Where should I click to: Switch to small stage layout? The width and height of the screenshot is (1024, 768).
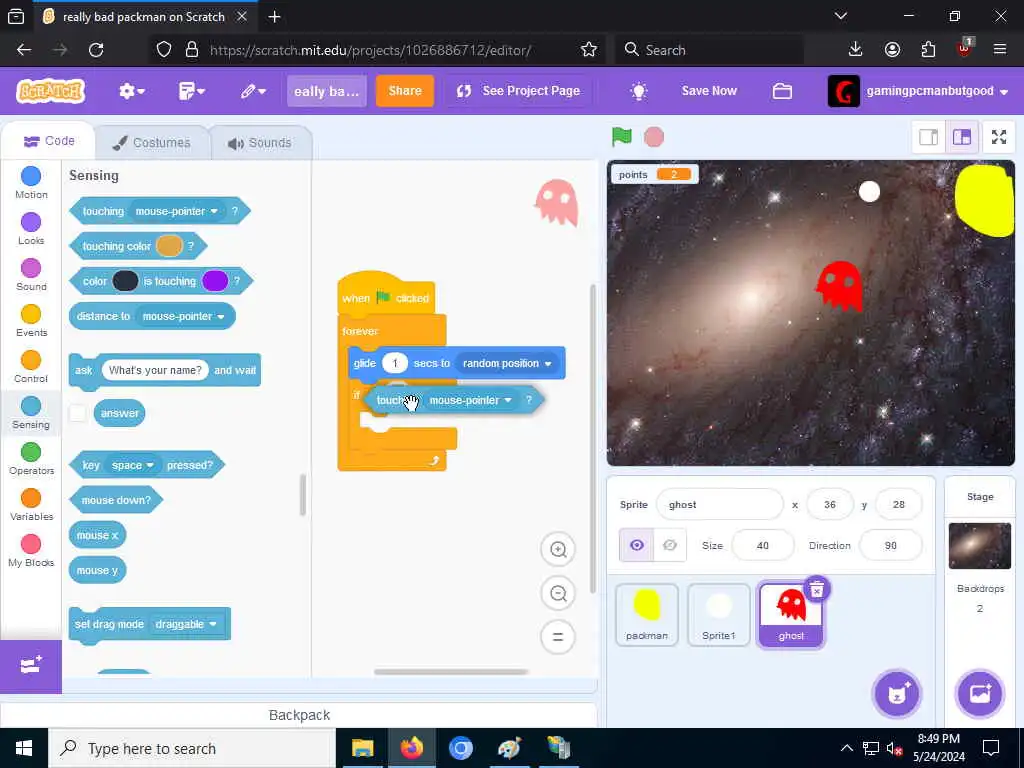pos(929,136)
